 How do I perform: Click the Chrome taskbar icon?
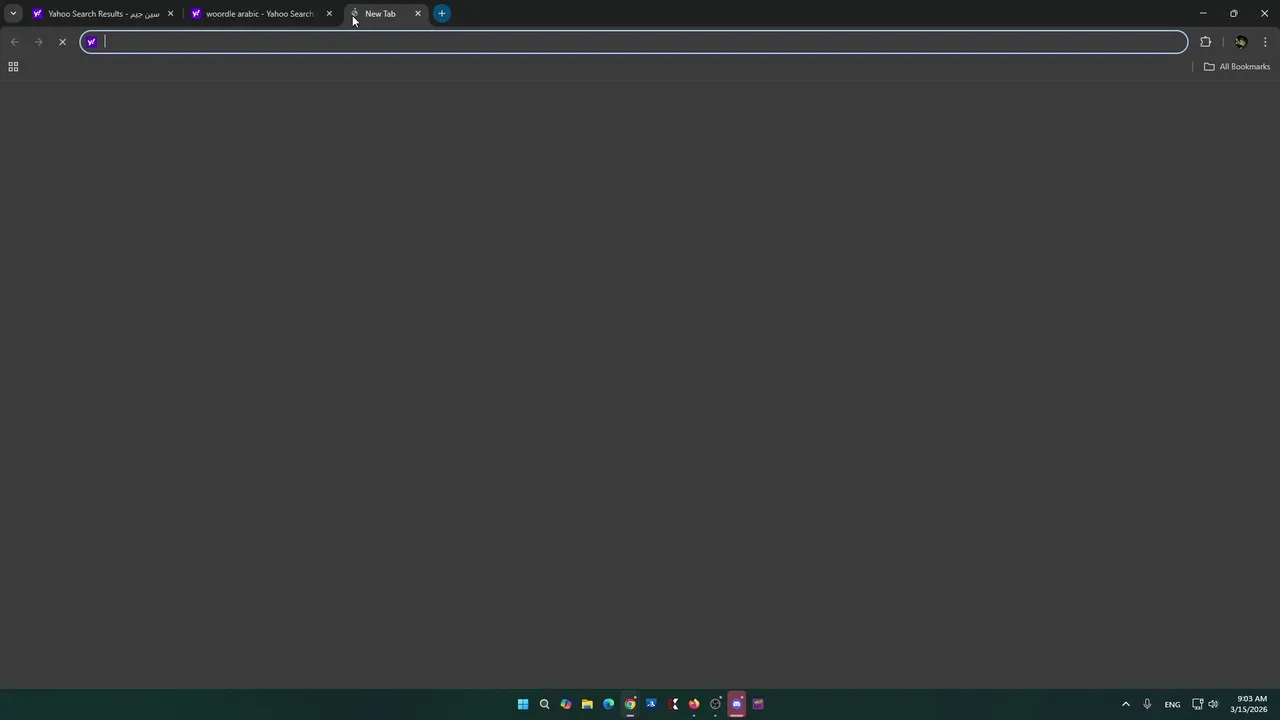pyautogui.click(x=630, y=704)
